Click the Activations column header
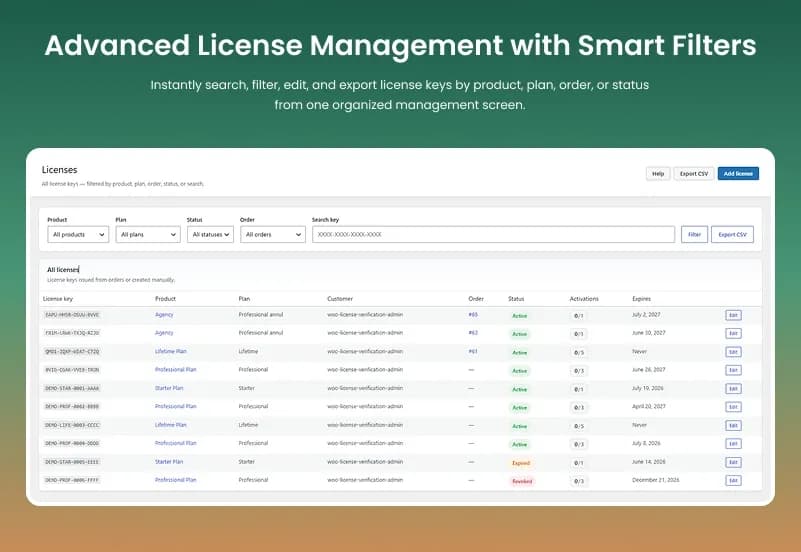 (584, 299)
